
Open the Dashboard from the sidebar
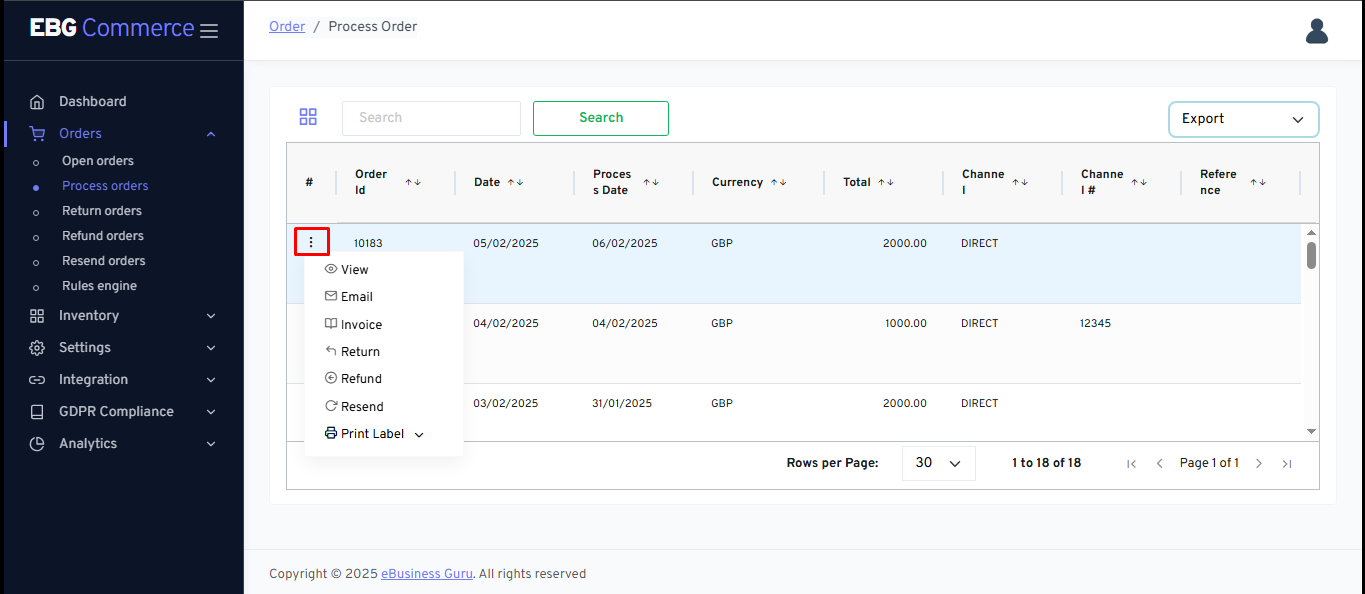point(37,101)
